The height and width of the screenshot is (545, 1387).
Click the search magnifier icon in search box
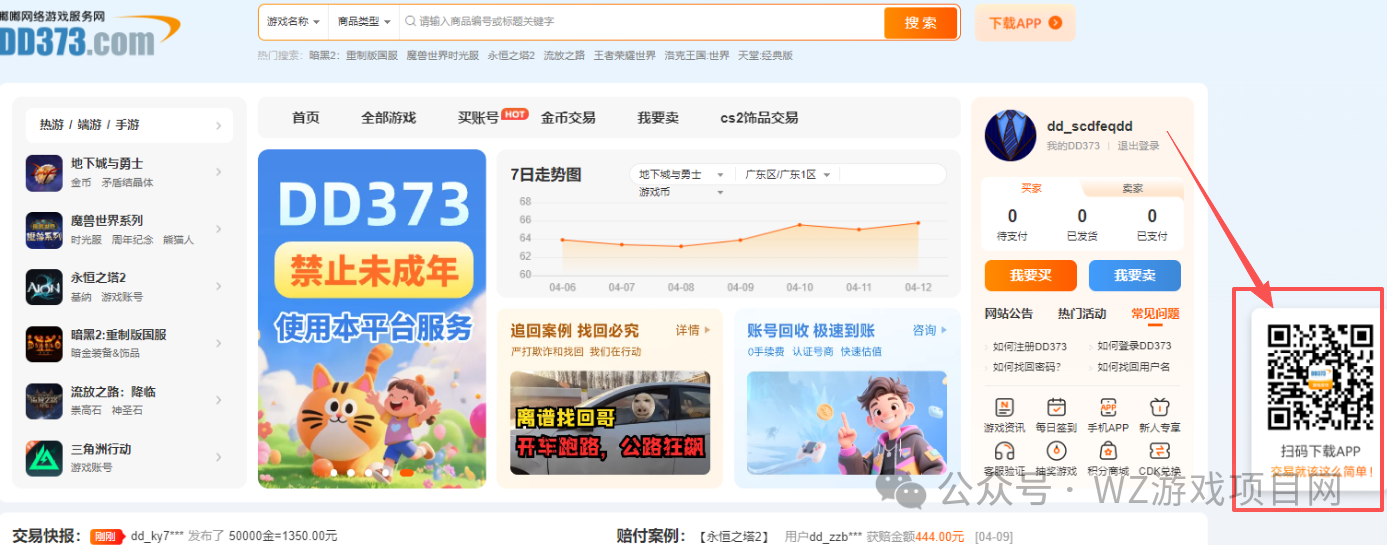410,21
